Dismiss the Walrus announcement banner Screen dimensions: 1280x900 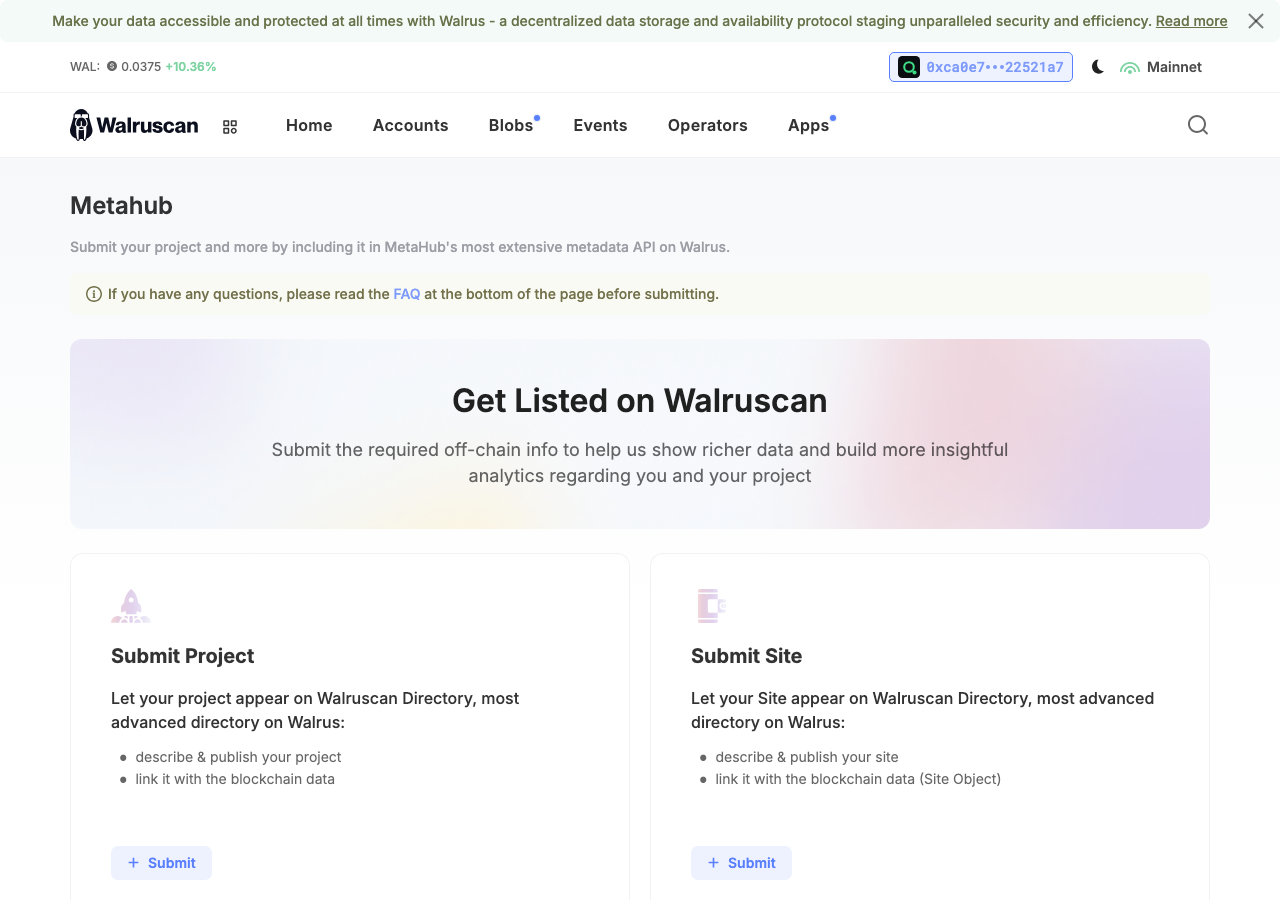1256,21
